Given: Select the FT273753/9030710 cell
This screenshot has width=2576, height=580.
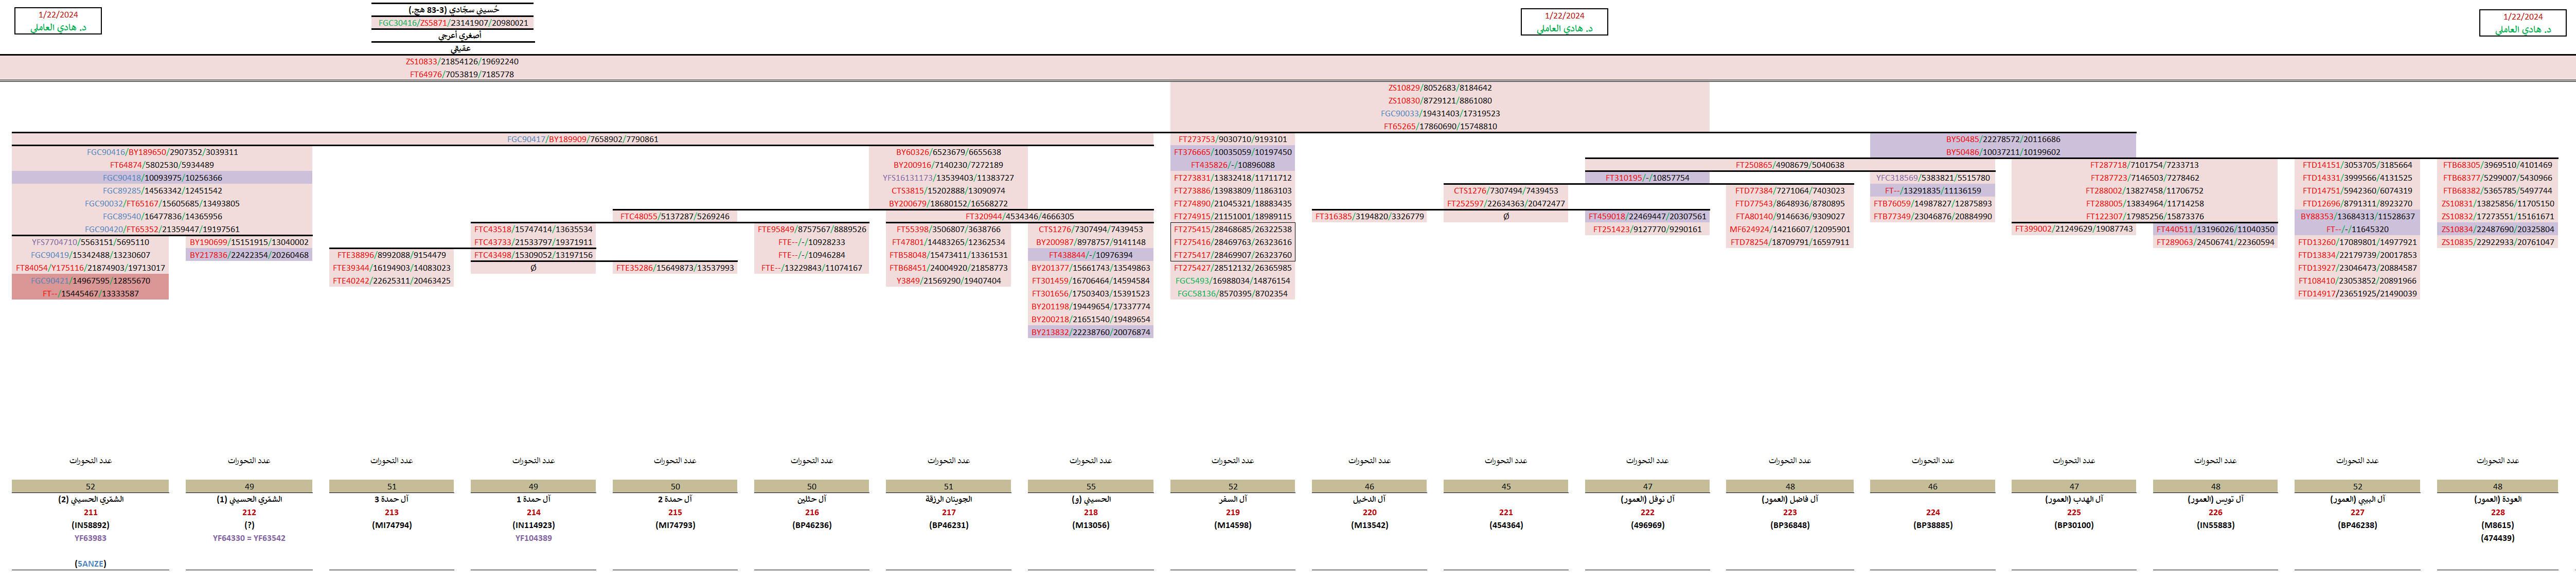Looking at the screenshot, I should click(x=1232, y=140).
